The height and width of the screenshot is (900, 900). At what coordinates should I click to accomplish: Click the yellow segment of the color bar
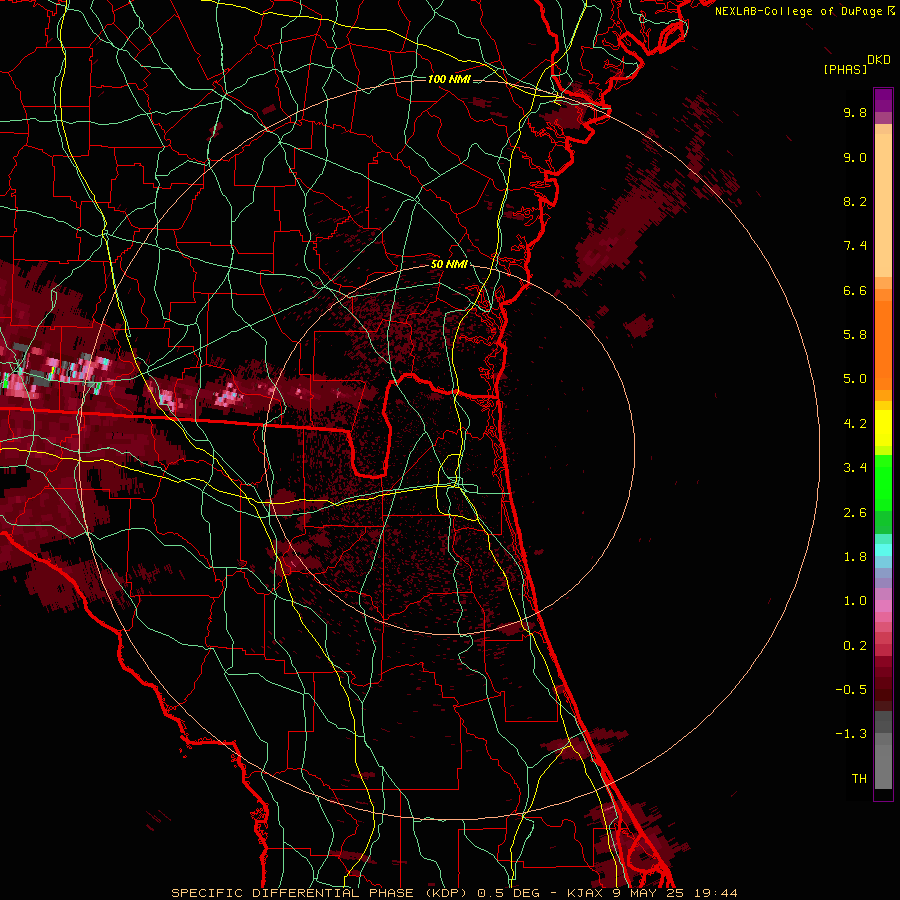click(x=883, y=428)
